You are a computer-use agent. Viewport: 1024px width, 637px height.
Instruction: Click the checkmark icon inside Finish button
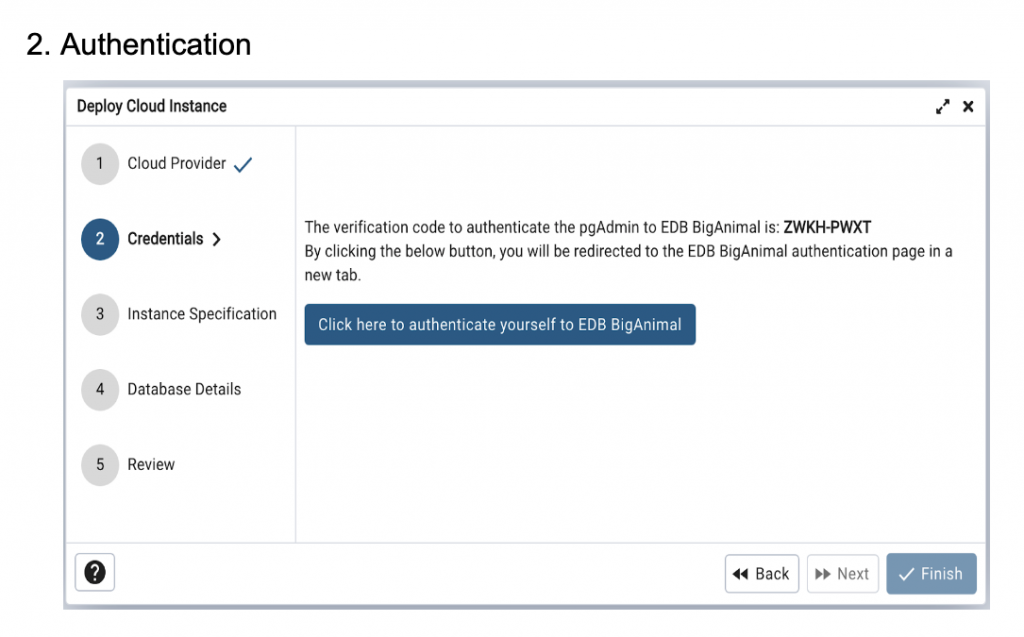(x=906, y=573)
